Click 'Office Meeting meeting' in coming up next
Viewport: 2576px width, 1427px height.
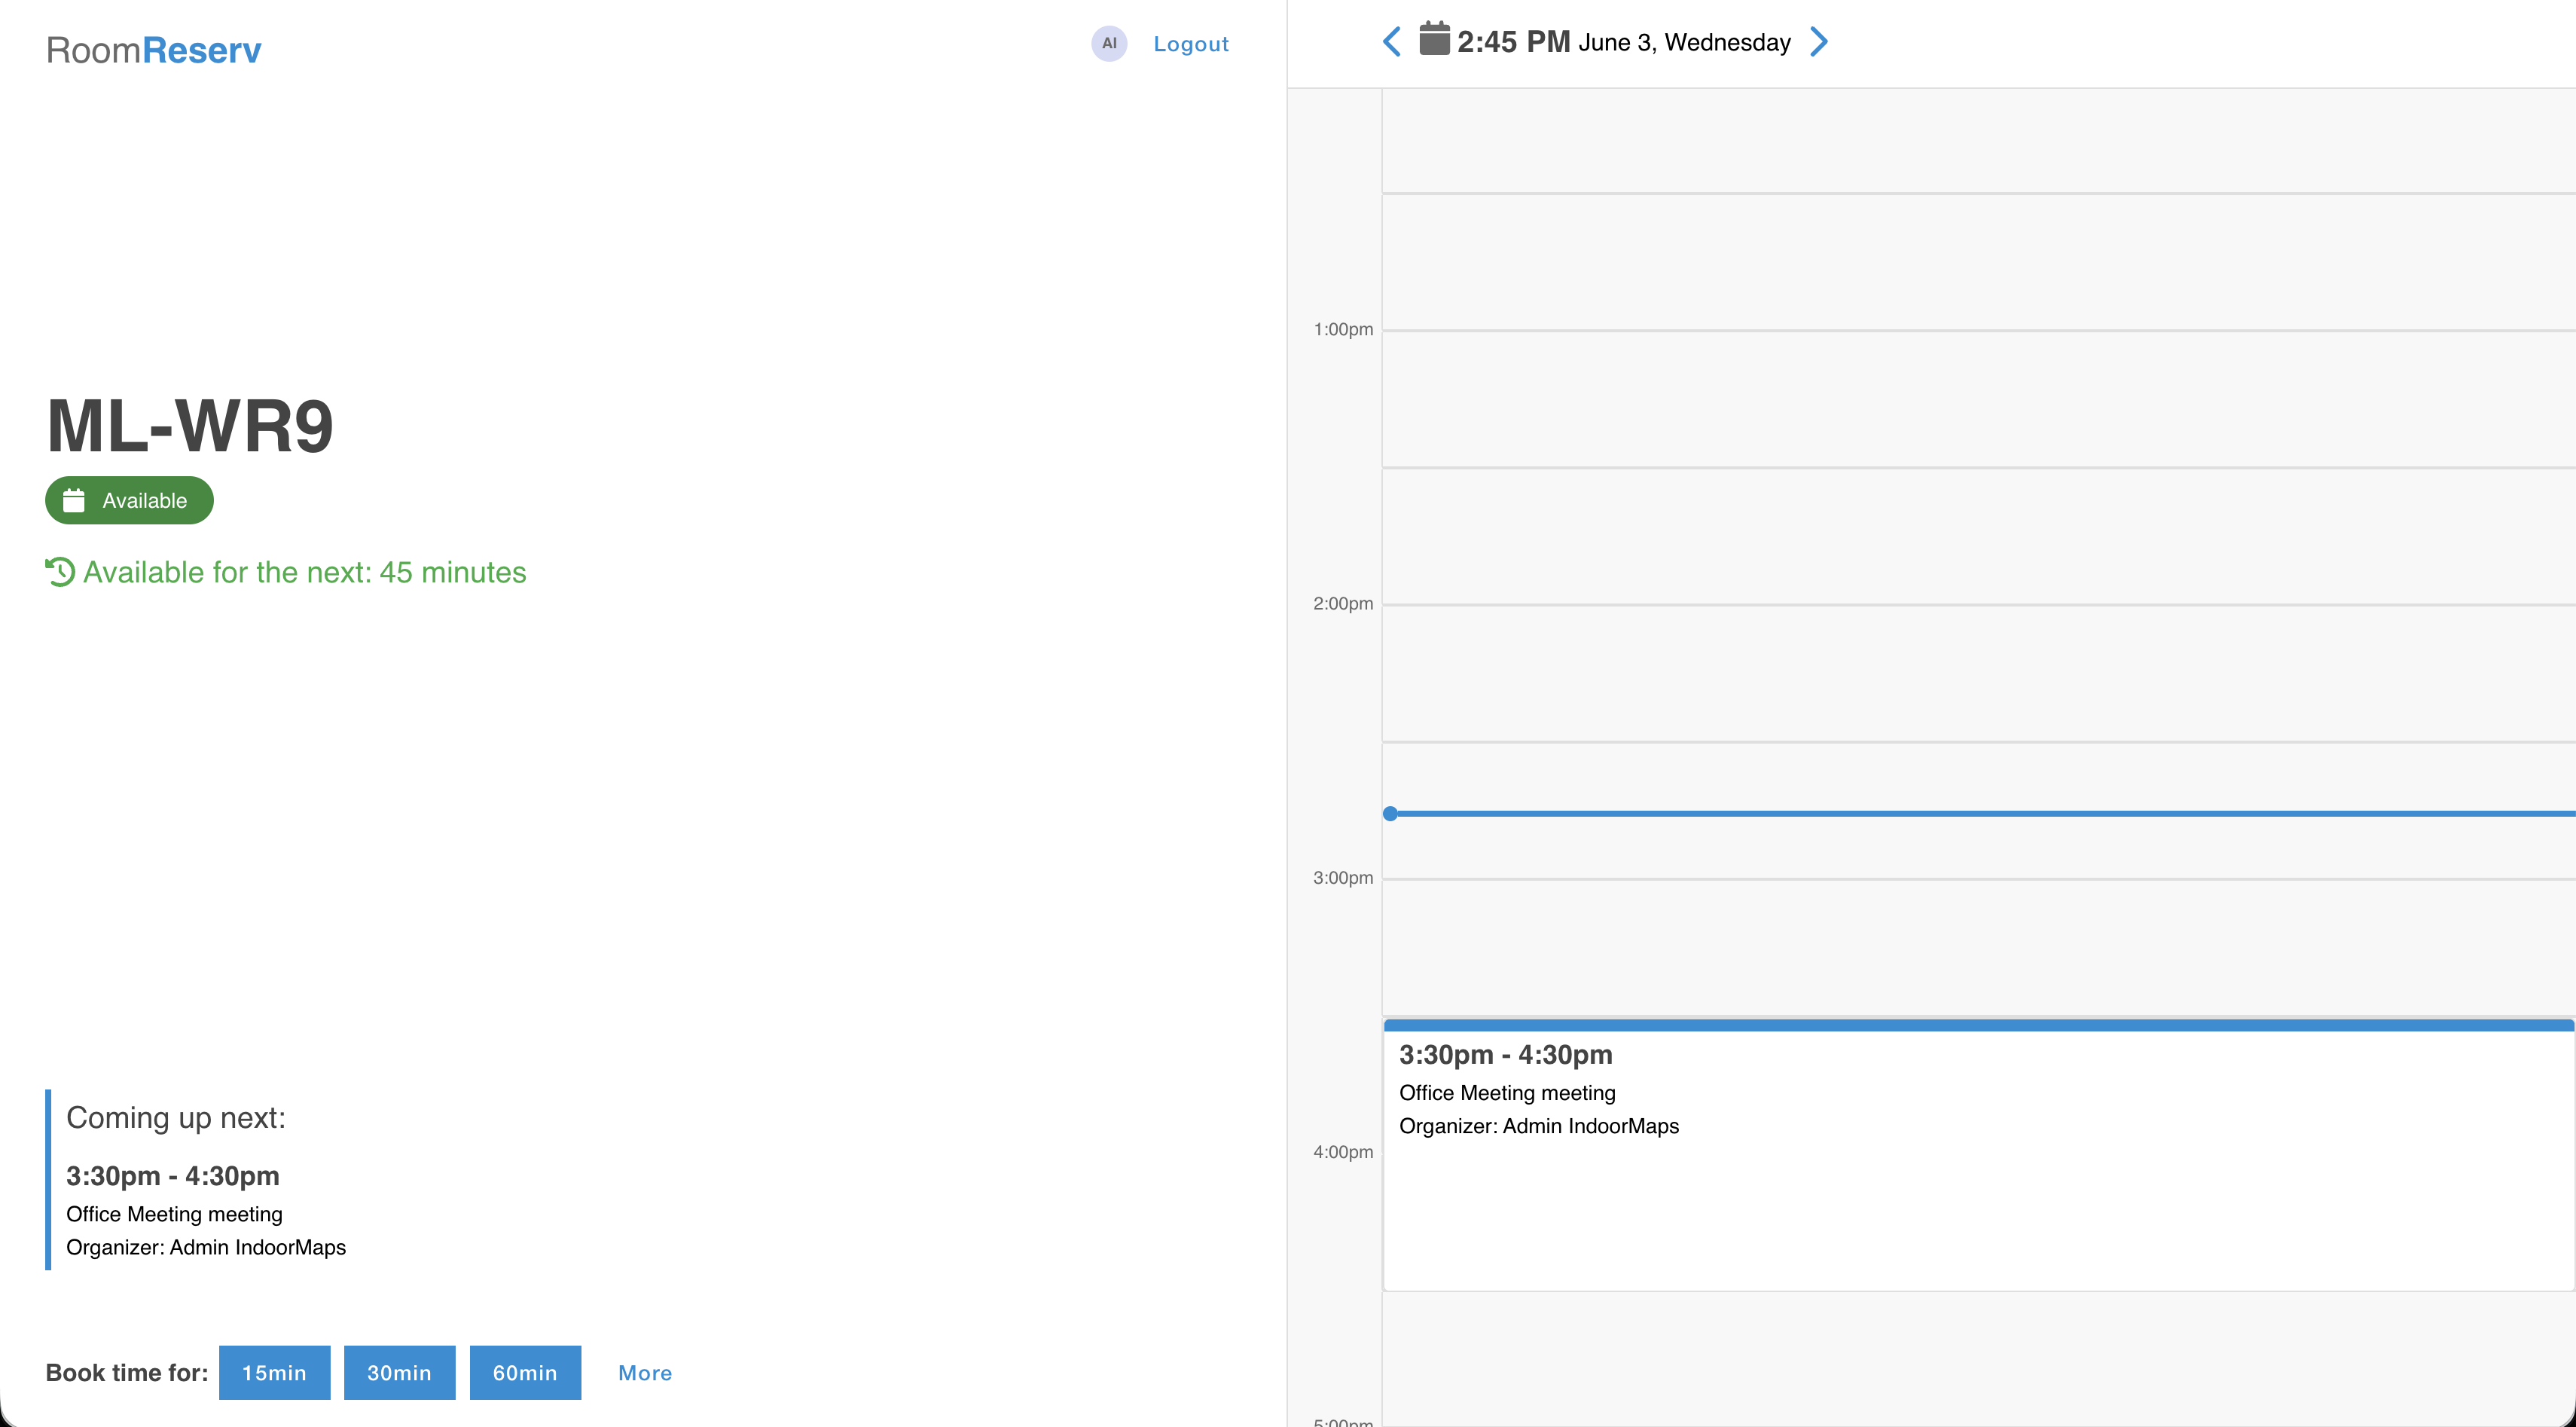pyautogui.click(x=174, y=1214)
